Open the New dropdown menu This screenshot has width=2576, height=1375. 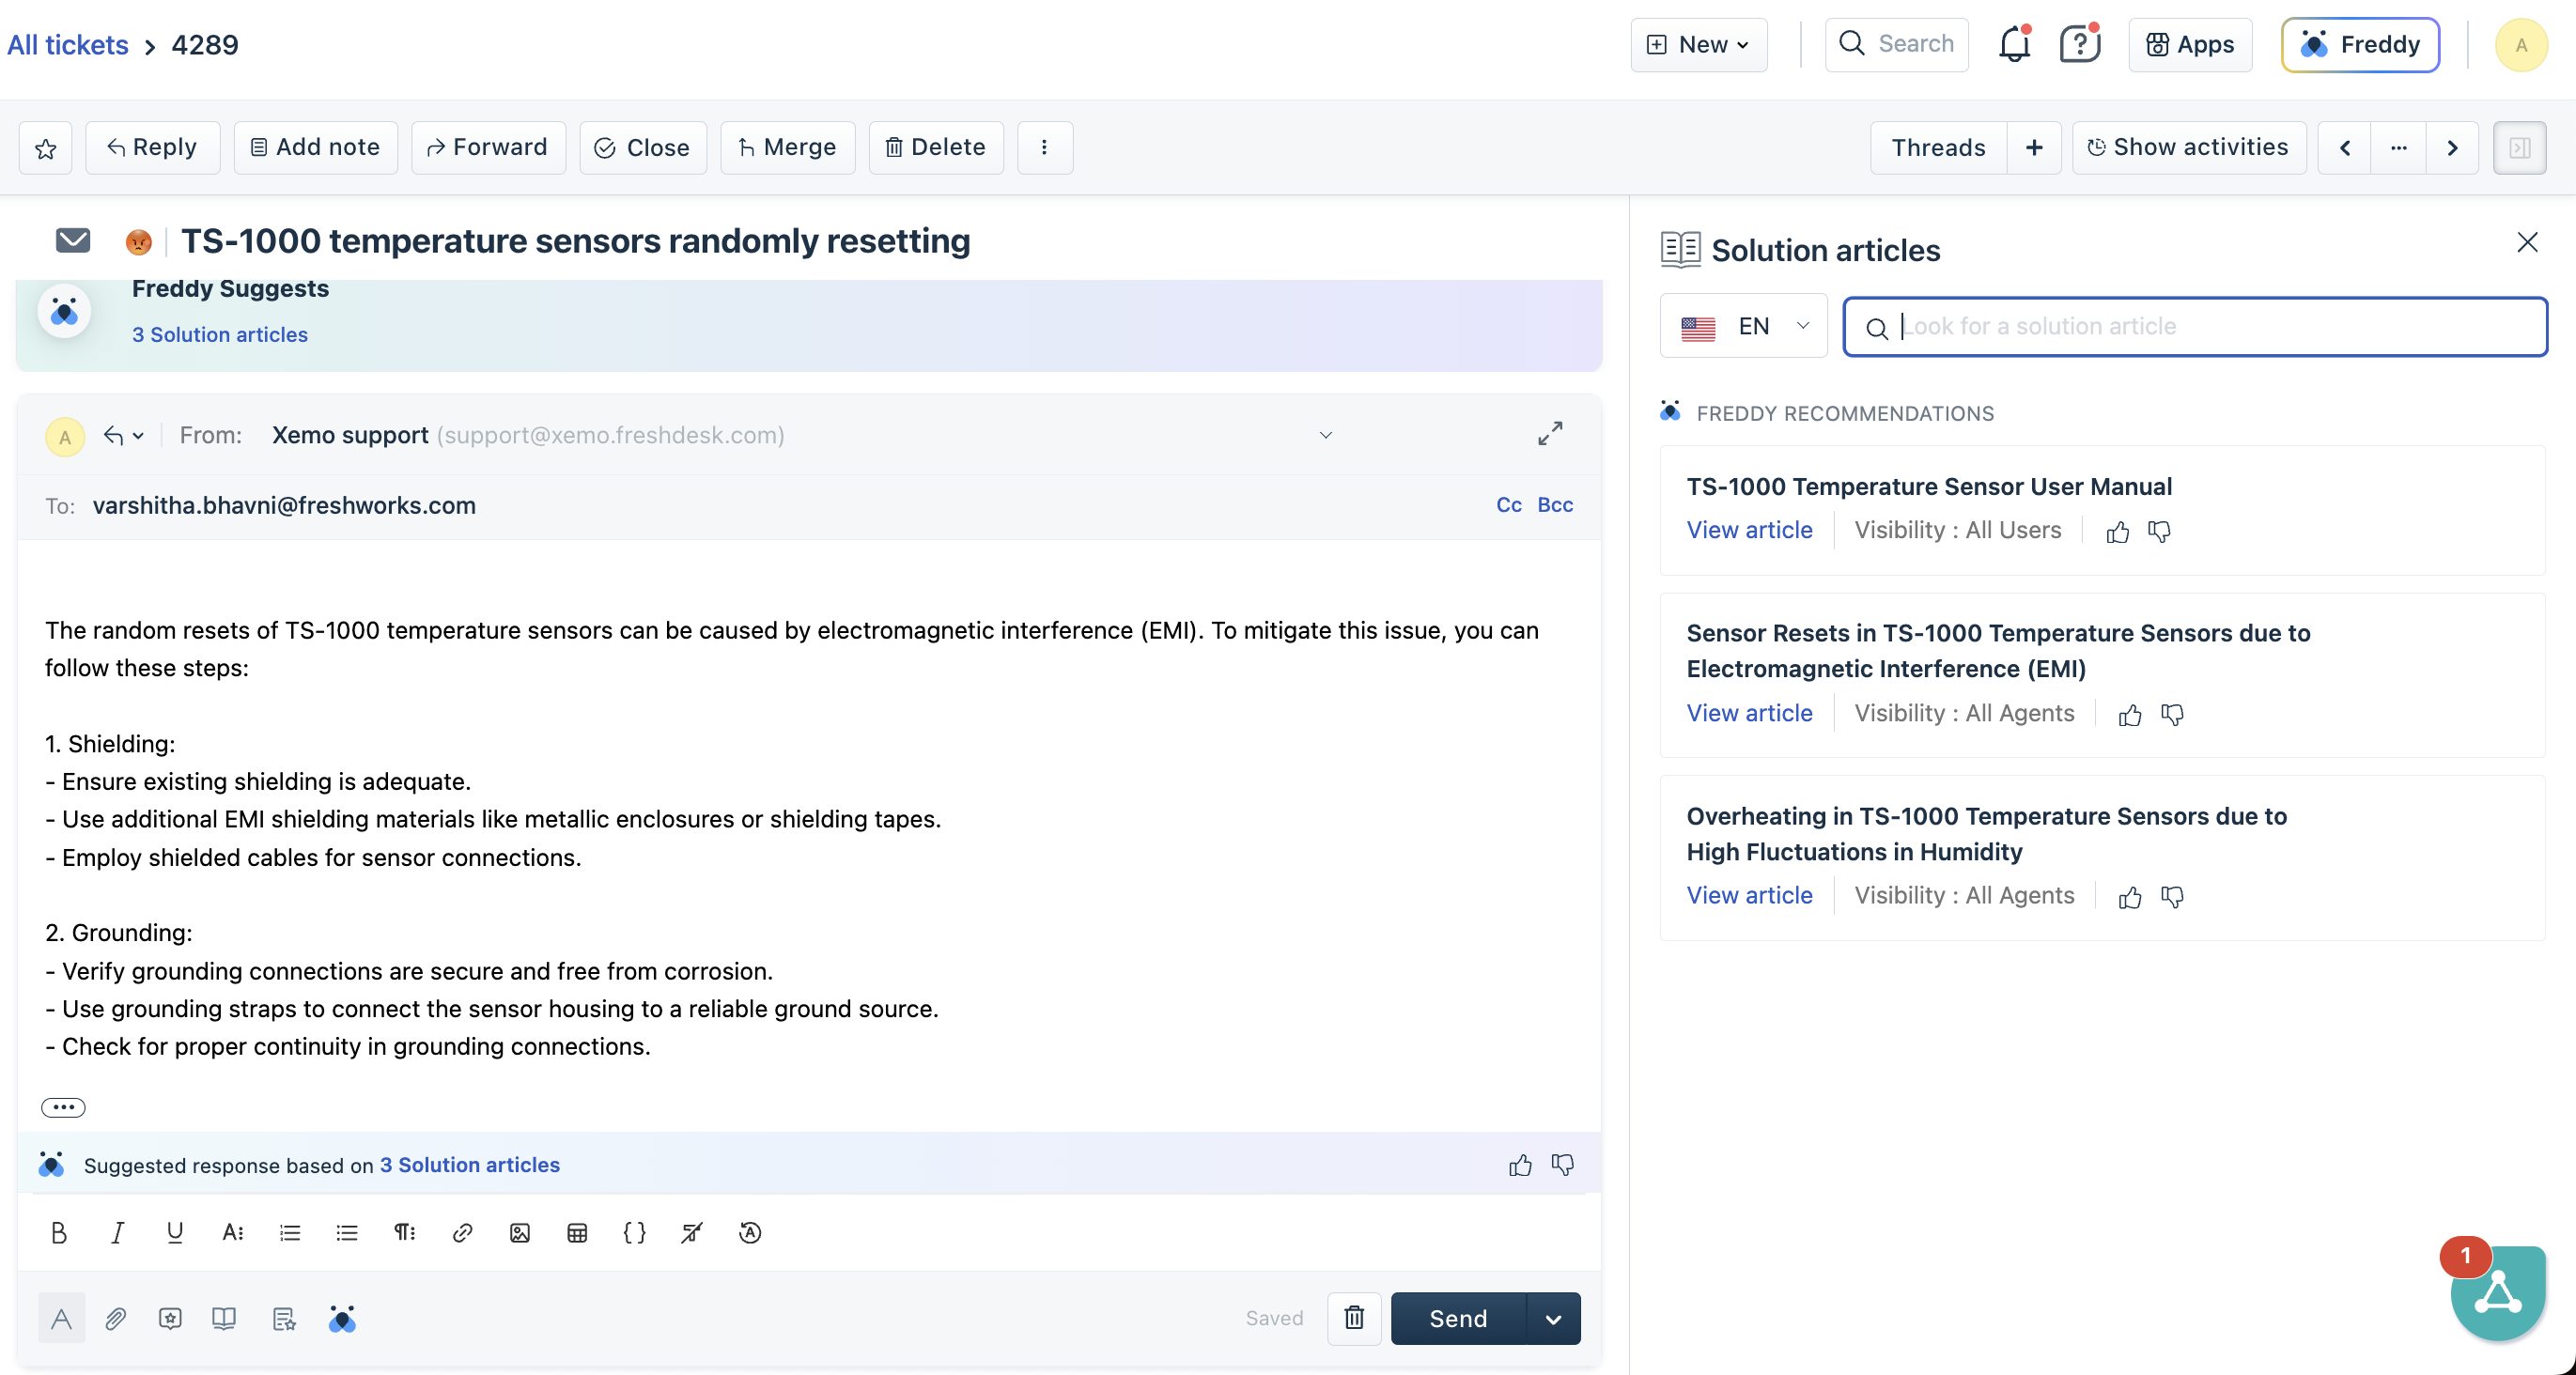(x=1698, y=45)
